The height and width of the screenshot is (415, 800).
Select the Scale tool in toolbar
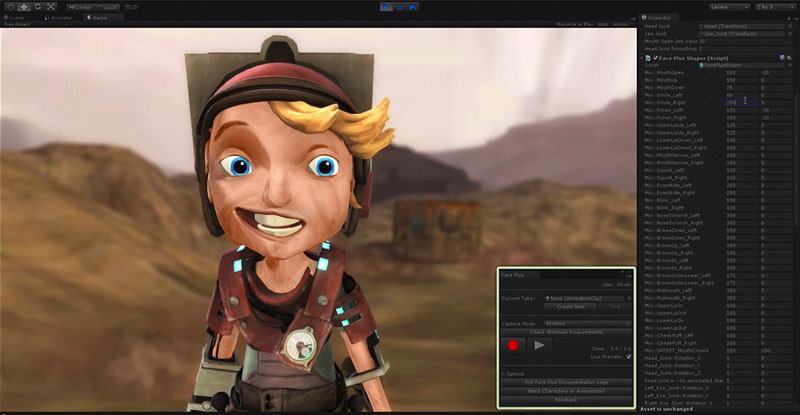tap(50, 7)
